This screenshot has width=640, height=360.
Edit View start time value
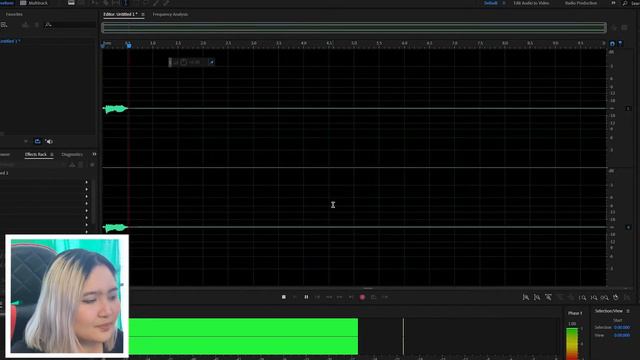pyautogui.click(x=622, y=335)
